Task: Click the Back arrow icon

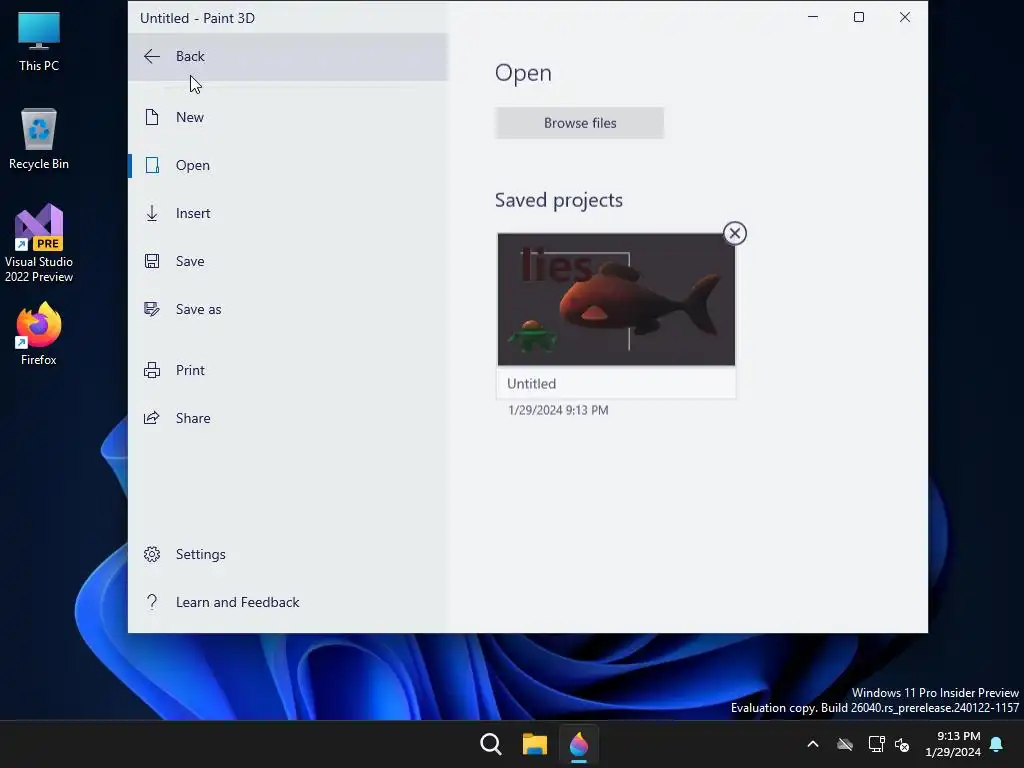Action: coord(152,56)
